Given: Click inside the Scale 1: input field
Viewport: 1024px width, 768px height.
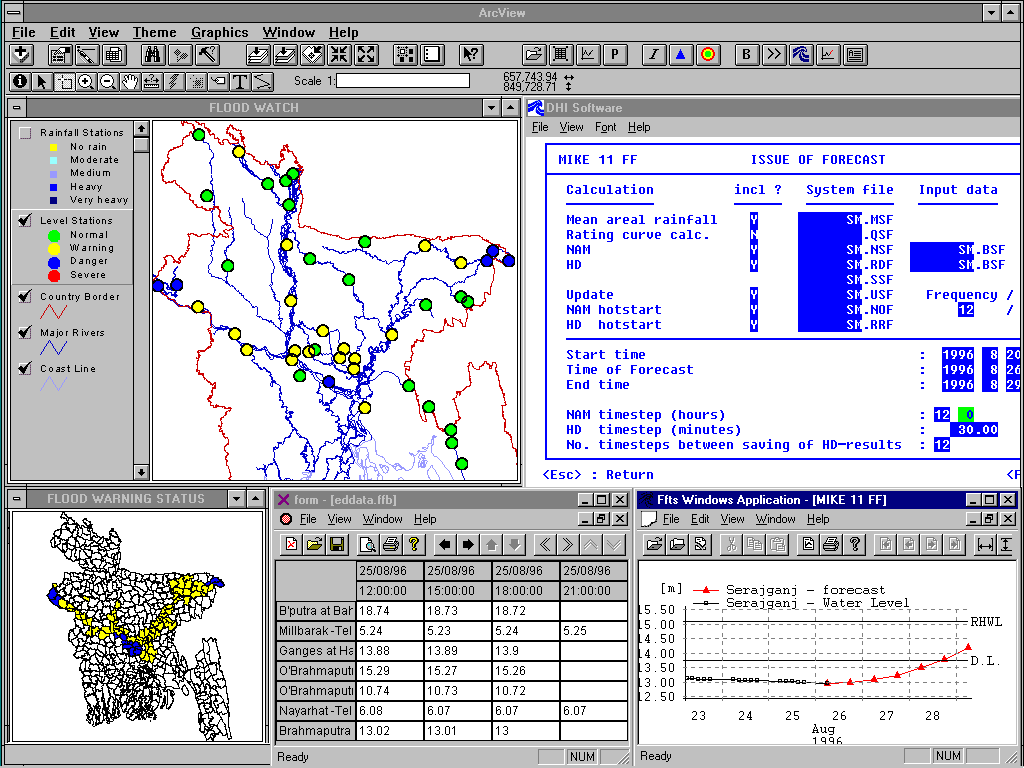Looking at the screenshot, I should pos(402,81).
